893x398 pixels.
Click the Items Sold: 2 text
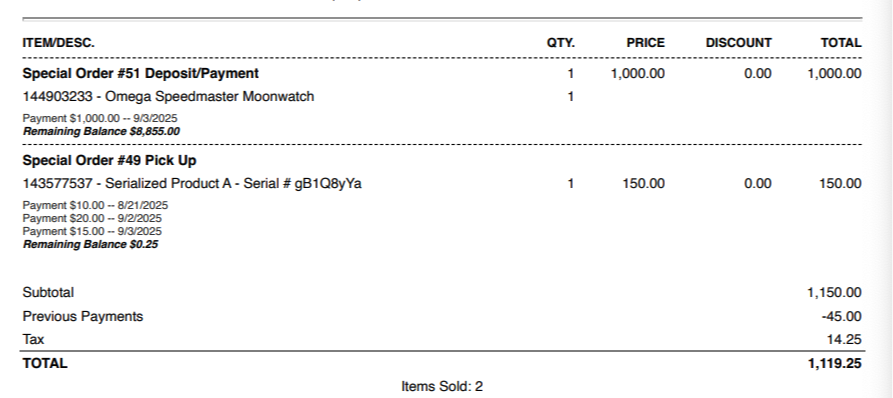pos(442,387)
